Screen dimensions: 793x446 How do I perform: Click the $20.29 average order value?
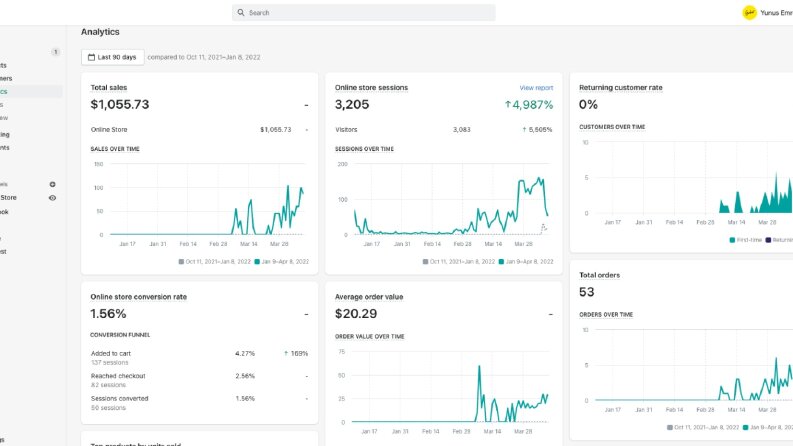(356, 314)
